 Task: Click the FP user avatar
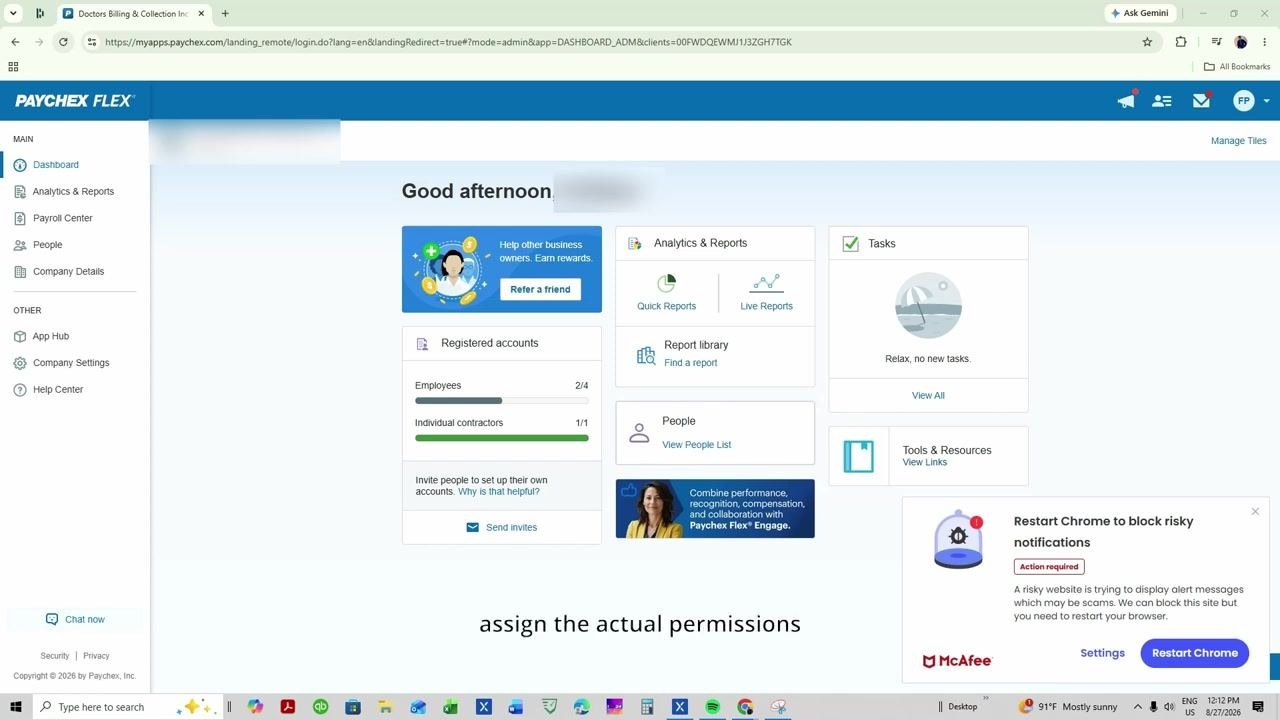pos(1244,101)
